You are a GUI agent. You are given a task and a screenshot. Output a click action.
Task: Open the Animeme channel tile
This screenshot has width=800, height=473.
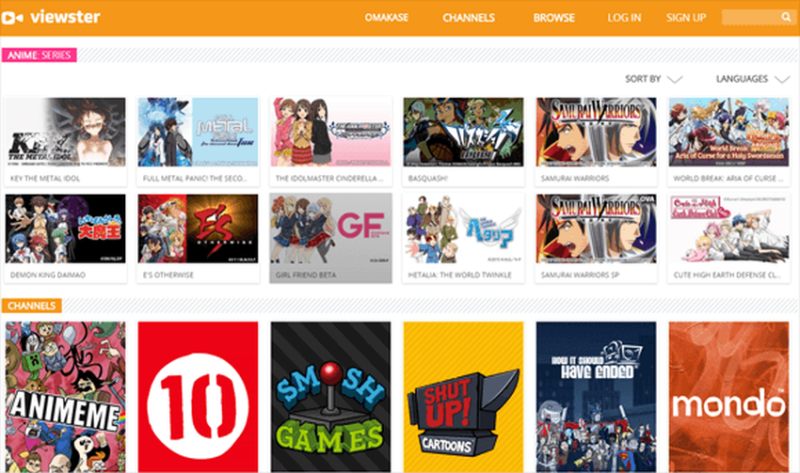pos(65,396)
